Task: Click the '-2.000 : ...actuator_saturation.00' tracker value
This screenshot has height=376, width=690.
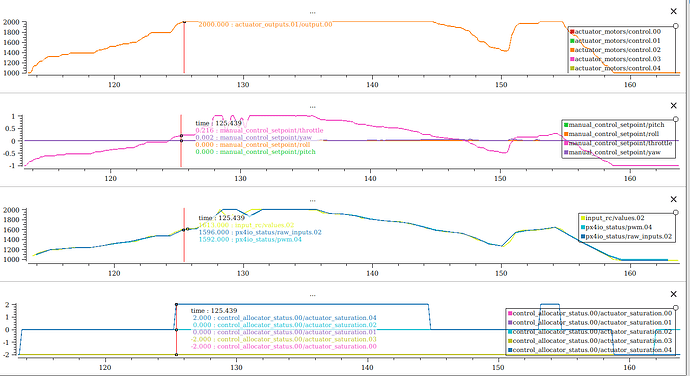Action: click(x=283, y=347)
